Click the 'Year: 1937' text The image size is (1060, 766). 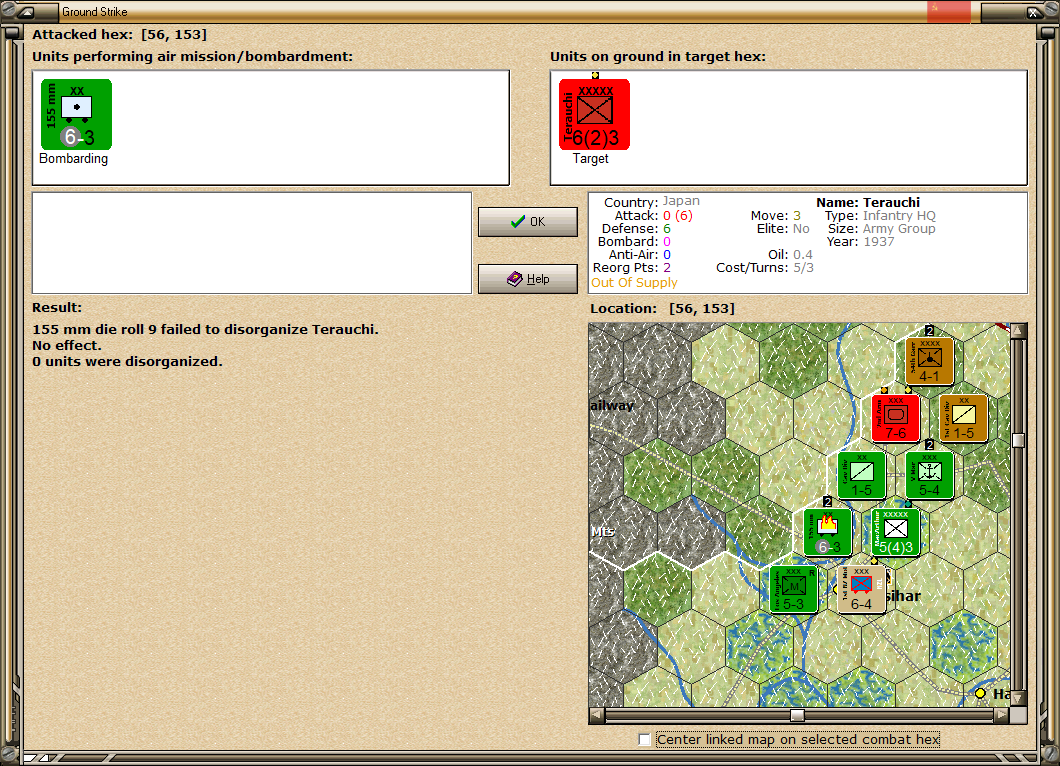pos(861,241)
